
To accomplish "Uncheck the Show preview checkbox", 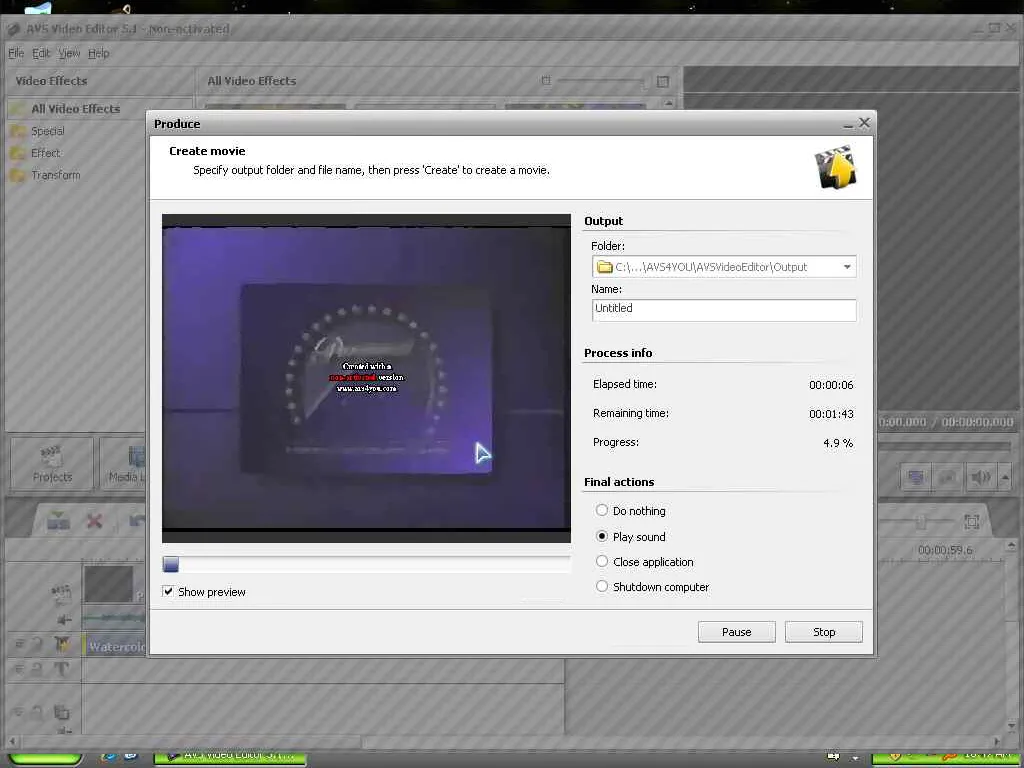I will (x=168, y=591).
